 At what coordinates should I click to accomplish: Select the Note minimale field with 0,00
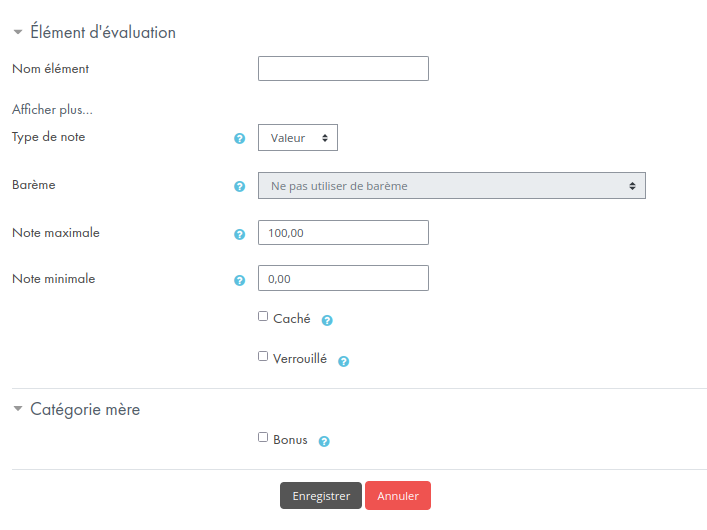click(x=343, y=278)
